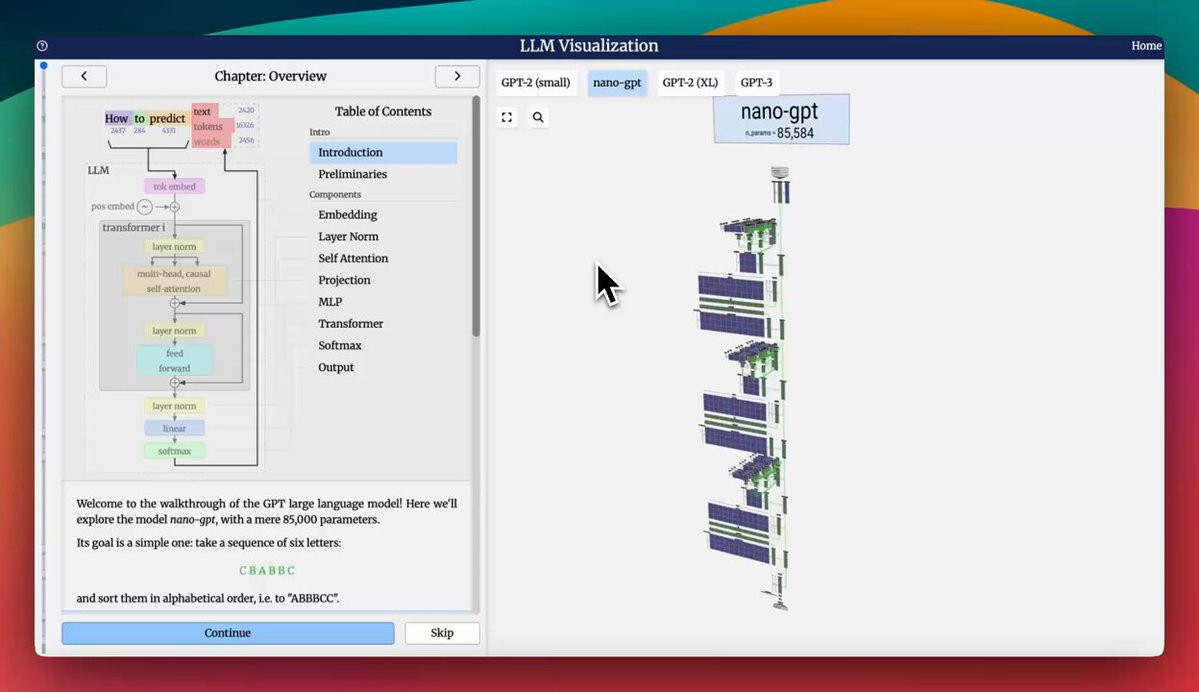Click the multi-head, causal self-attention block
The width and height of the screenshot is (1199, 692).
[174, 281]
